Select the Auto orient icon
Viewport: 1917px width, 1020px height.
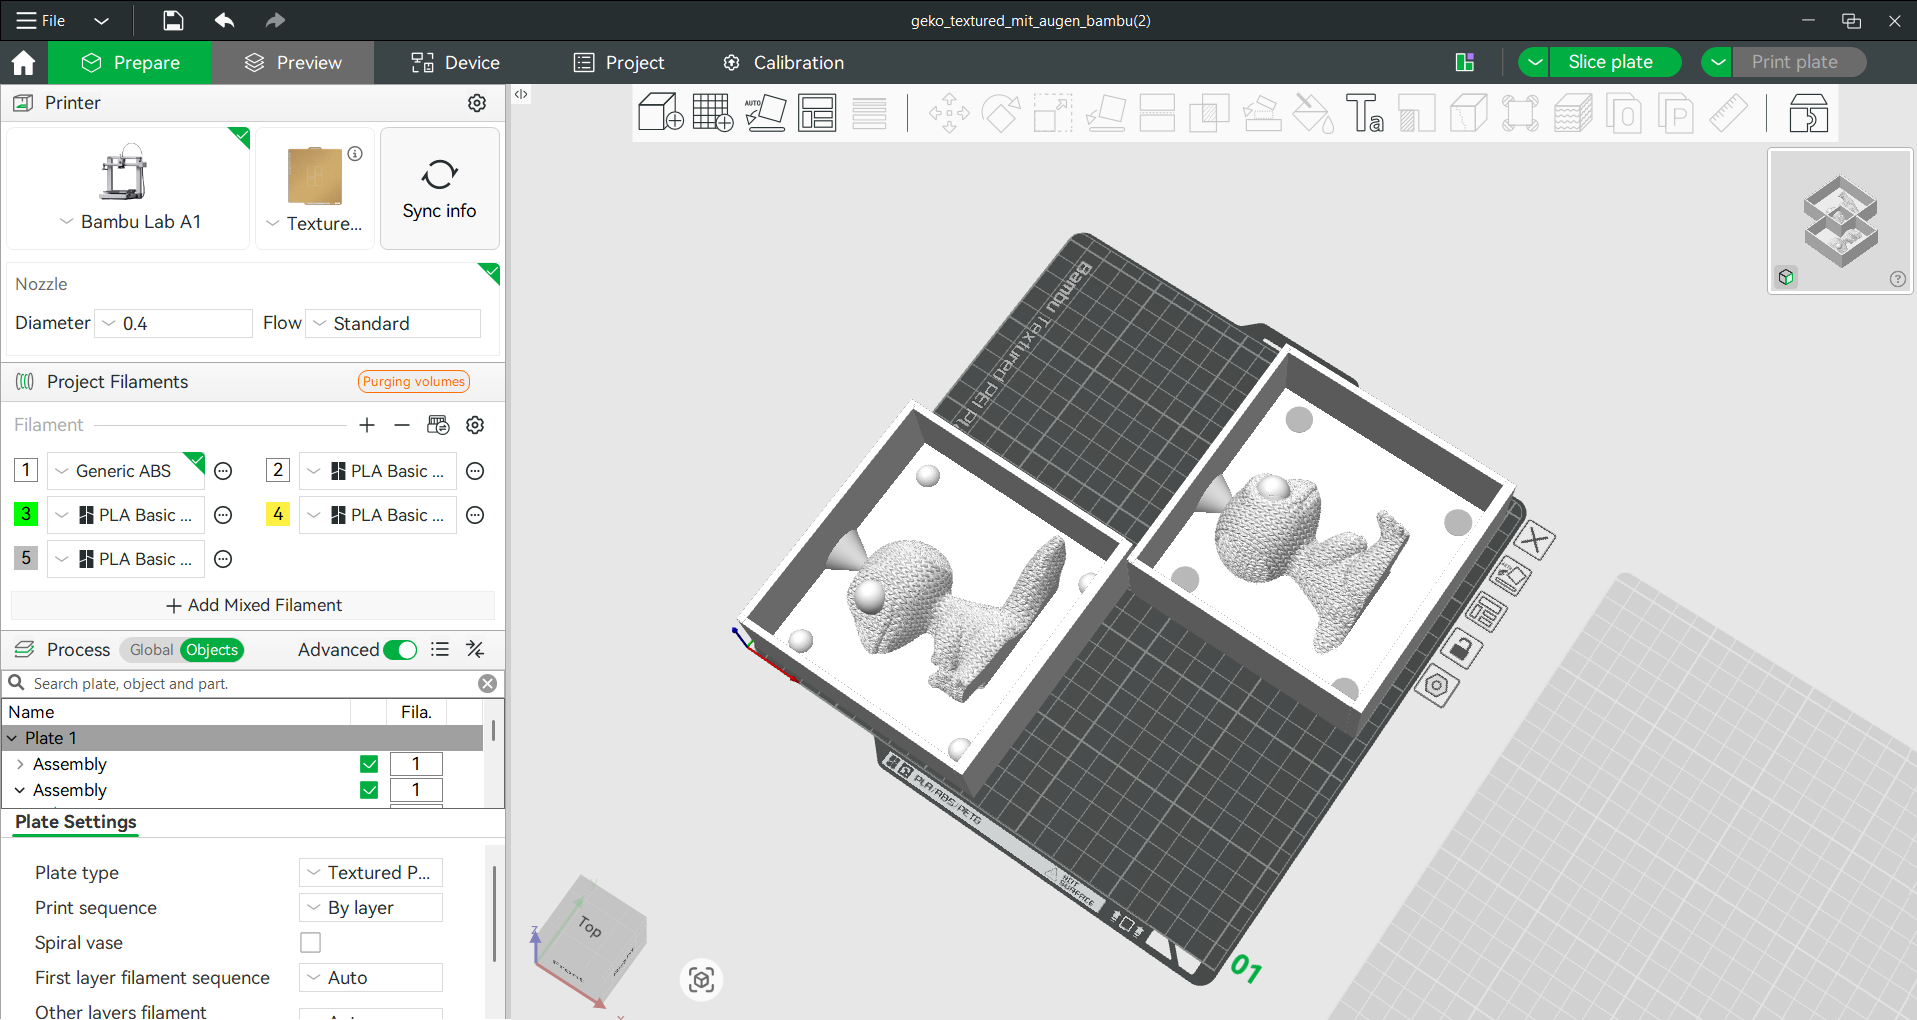pos(765,113)
